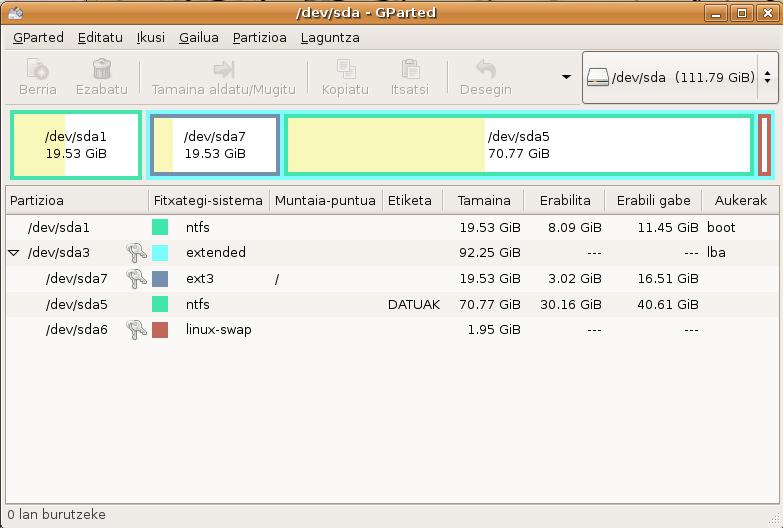The height and width of the screenshot is (528, 783).
Task: Collapse the /dev/sda3 extended partition tree
Action: click(x=14, y=253)
